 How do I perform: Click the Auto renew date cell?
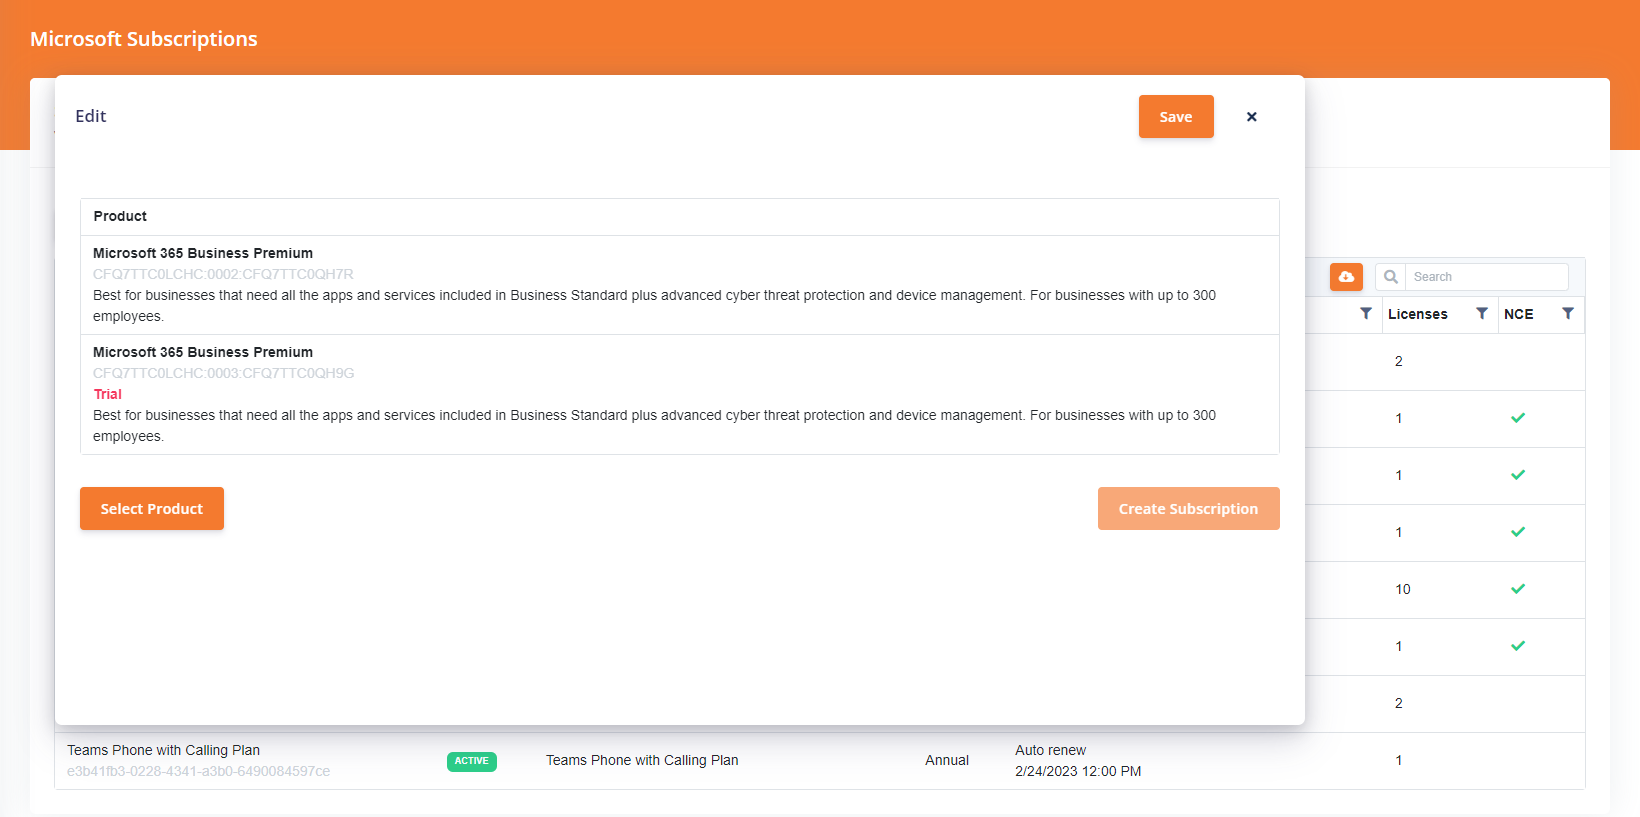click(x=1078, y=760)
